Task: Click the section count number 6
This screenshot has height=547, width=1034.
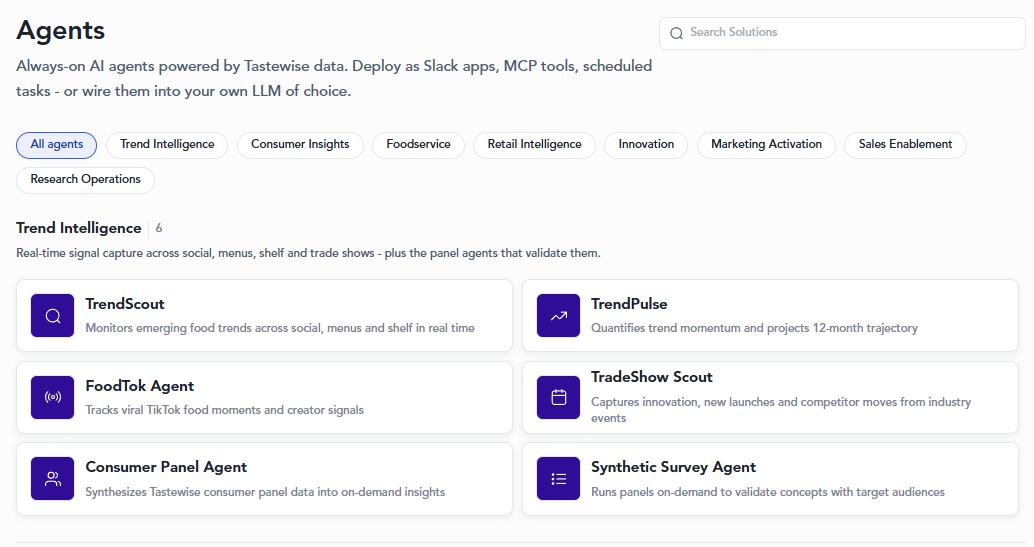Action: coord(159,228)
